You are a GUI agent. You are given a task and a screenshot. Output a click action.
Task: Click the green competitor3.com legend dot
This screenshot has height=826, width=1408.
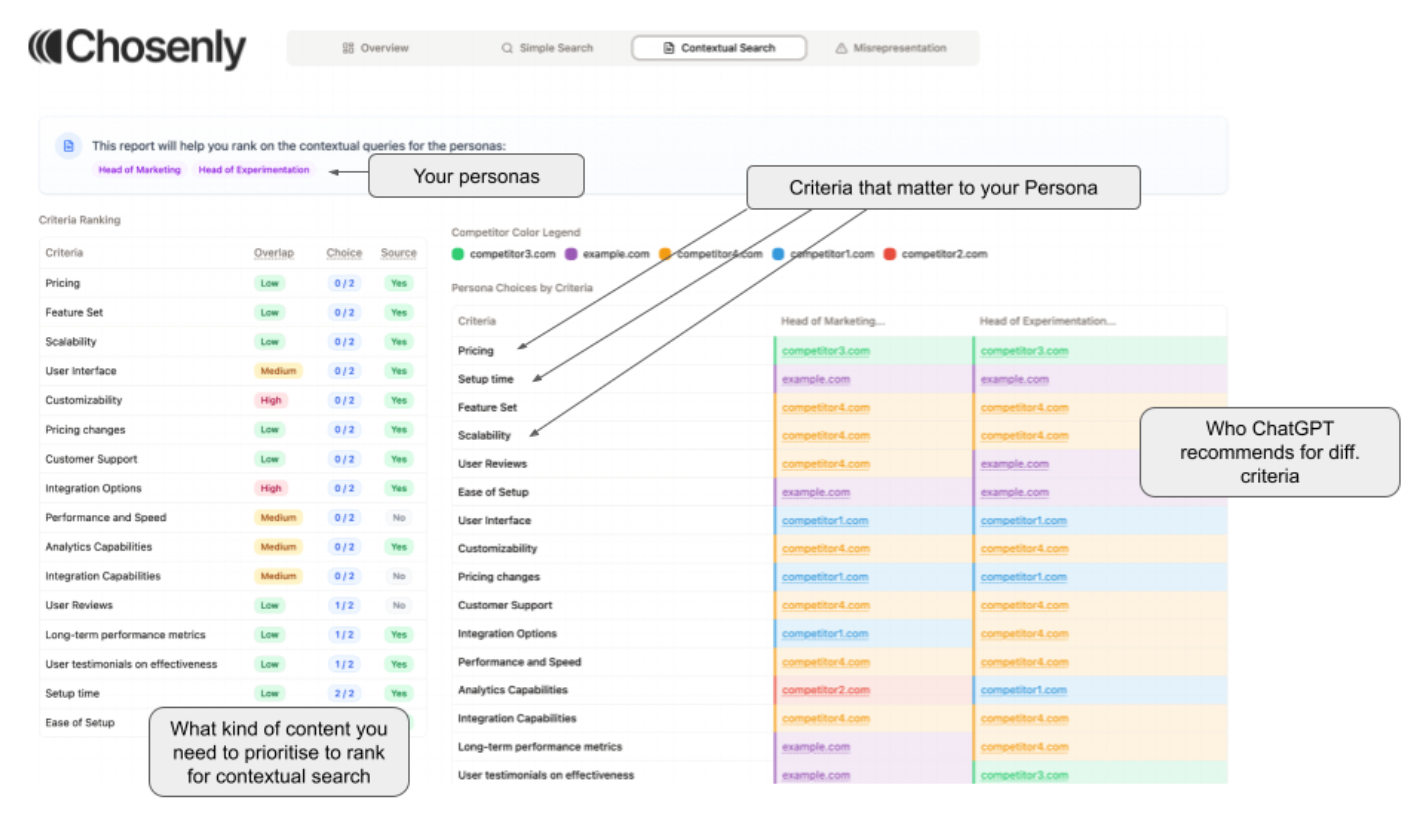pos(458,254)
